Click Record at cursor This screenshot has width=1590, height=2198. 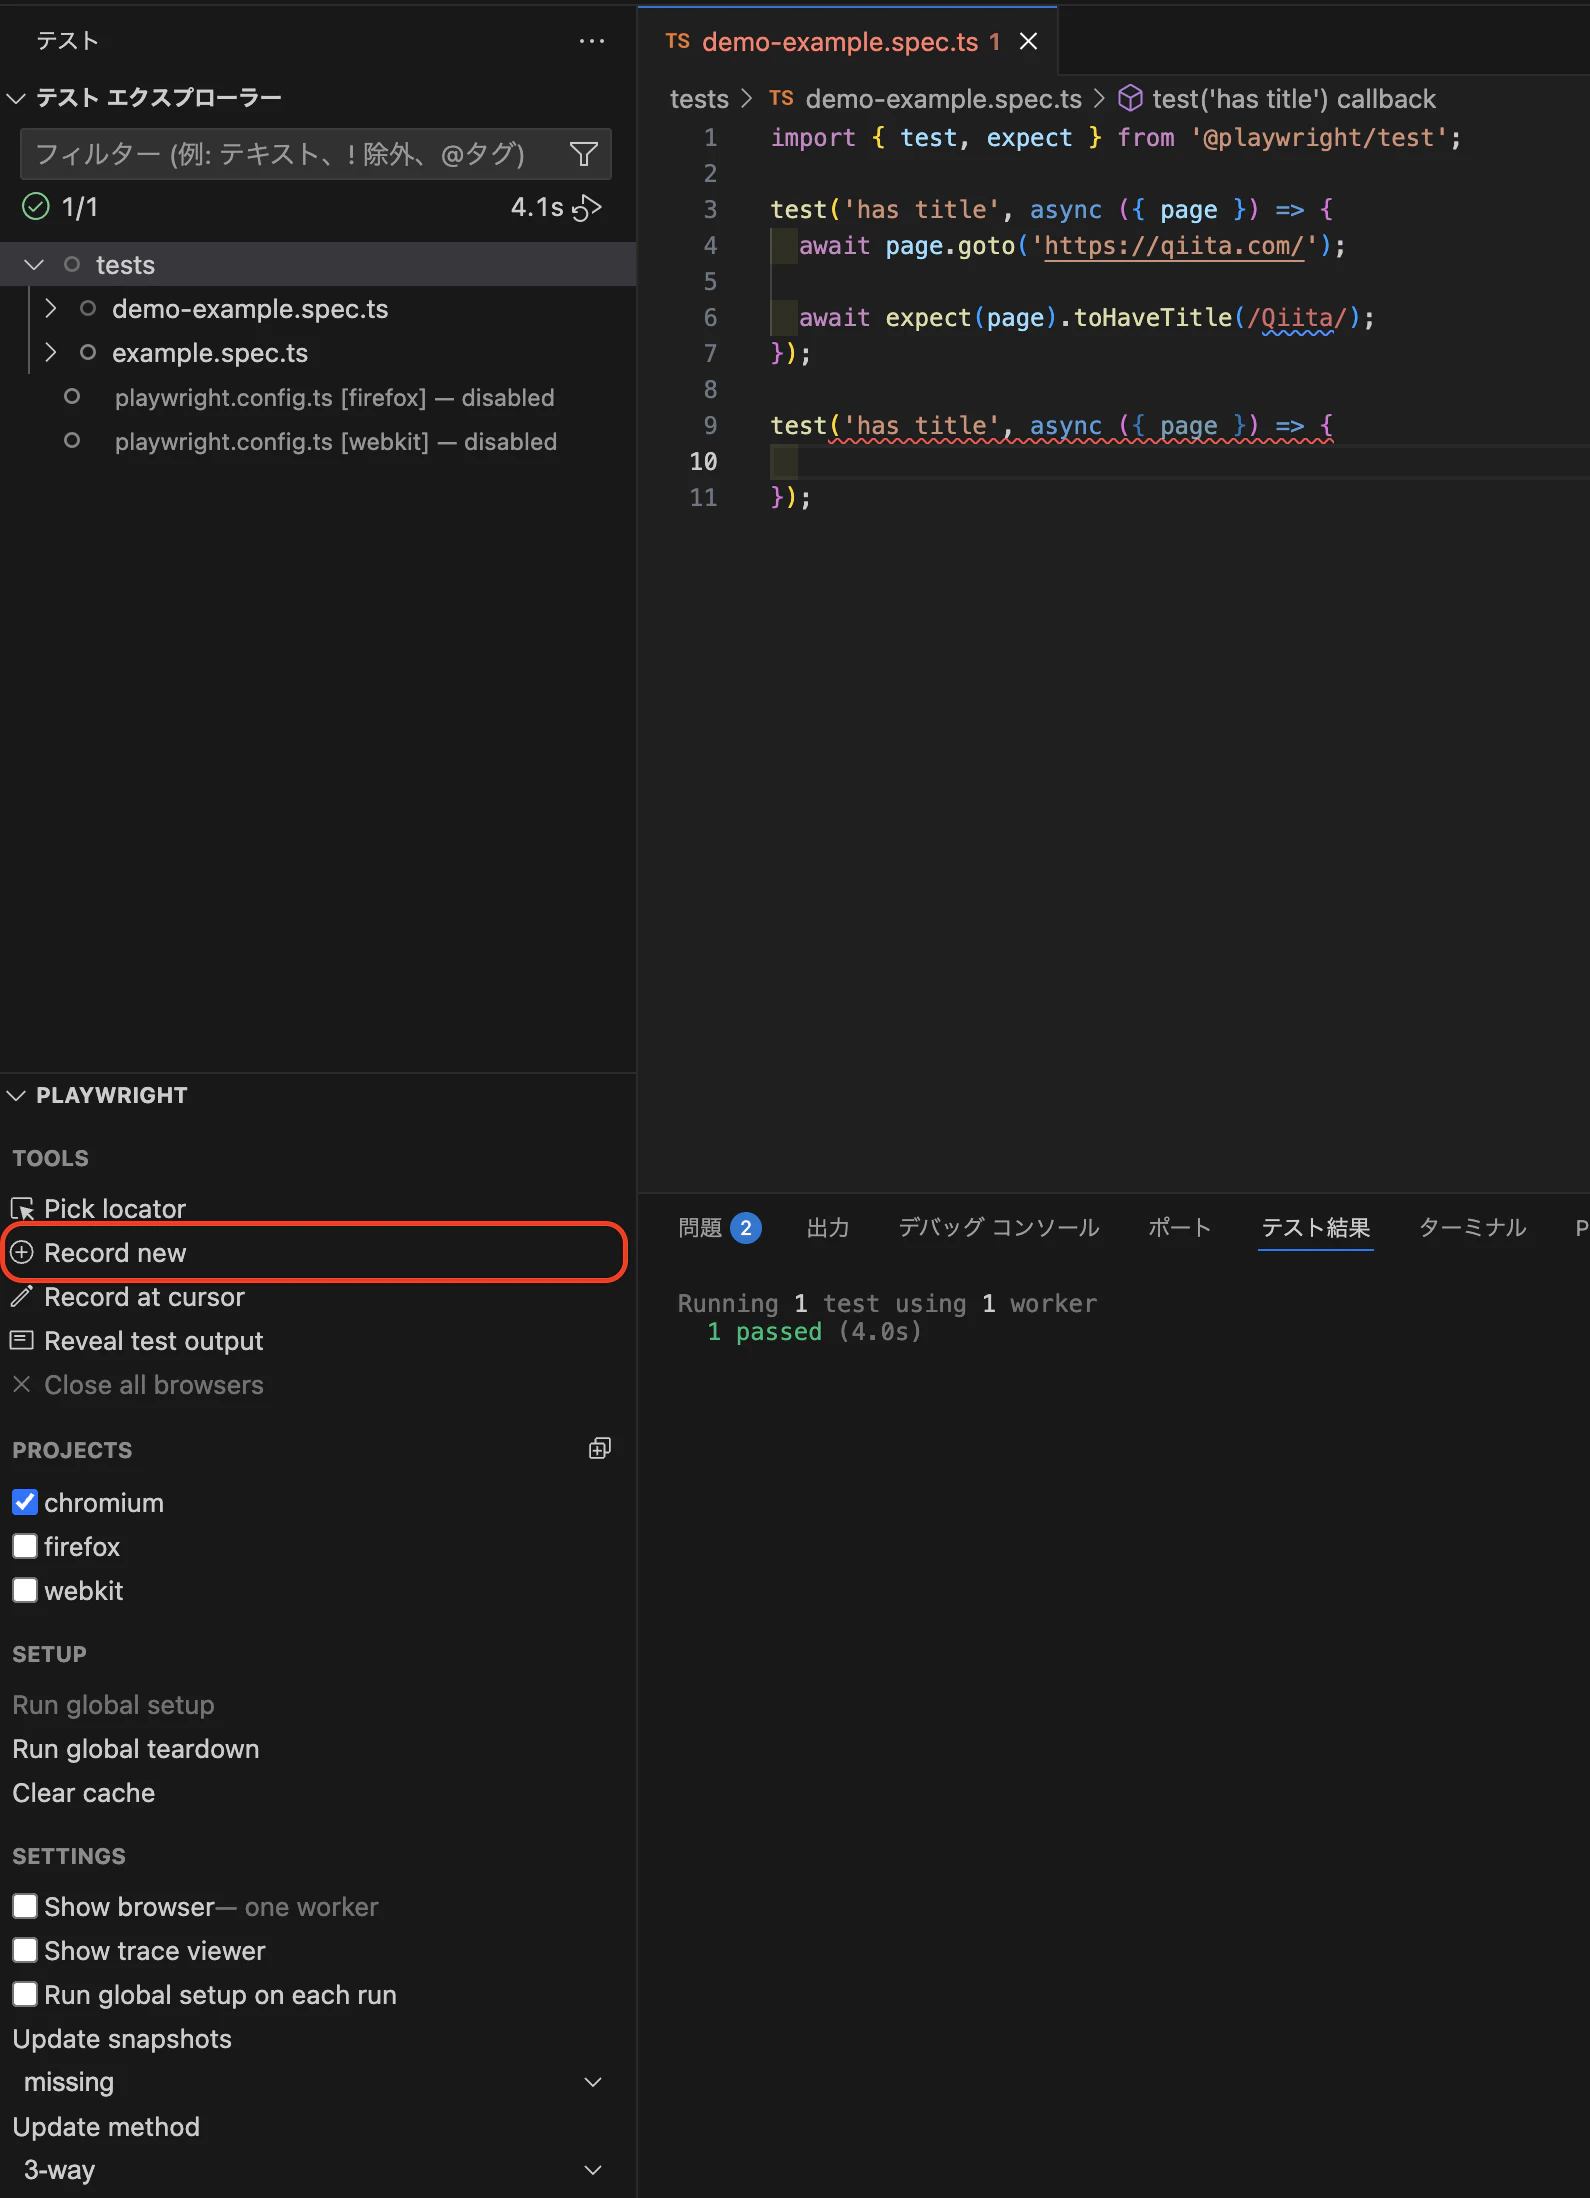(144, 1296)
